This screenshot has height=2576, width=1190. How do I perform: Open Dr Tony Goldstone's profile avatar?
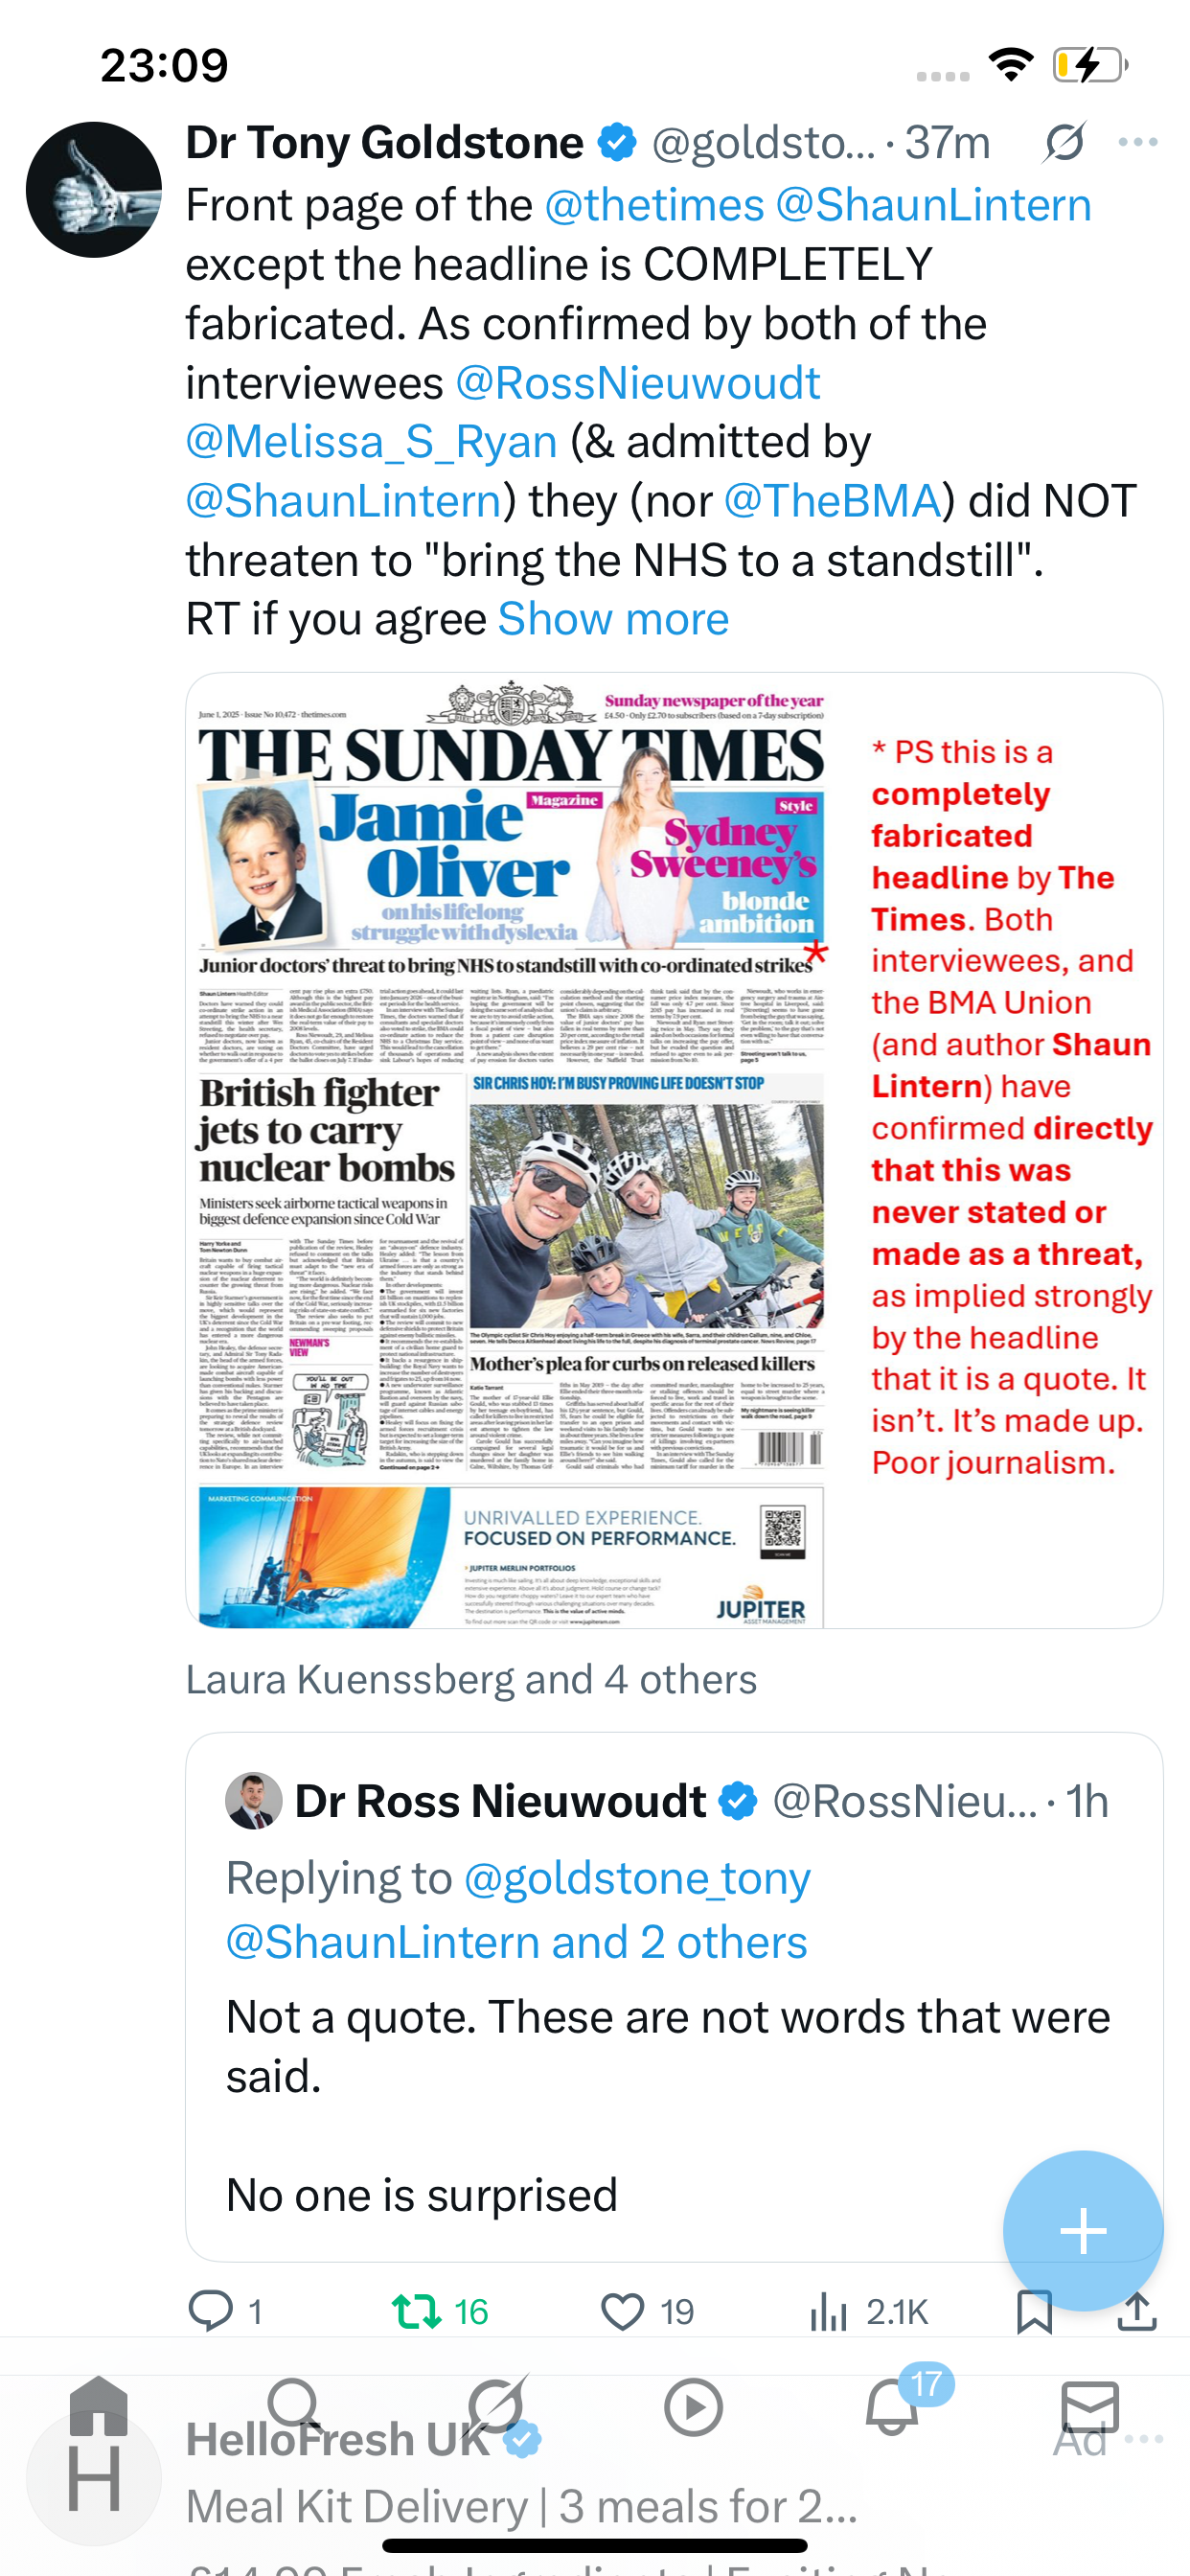point(94,190)
